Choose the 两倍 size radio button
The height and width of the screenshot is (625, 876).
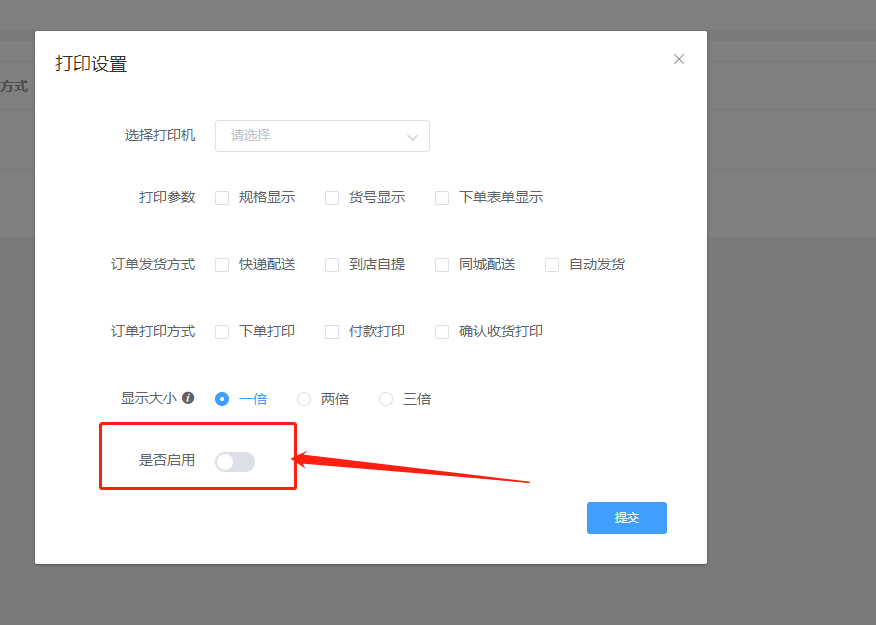click(304, 399)
